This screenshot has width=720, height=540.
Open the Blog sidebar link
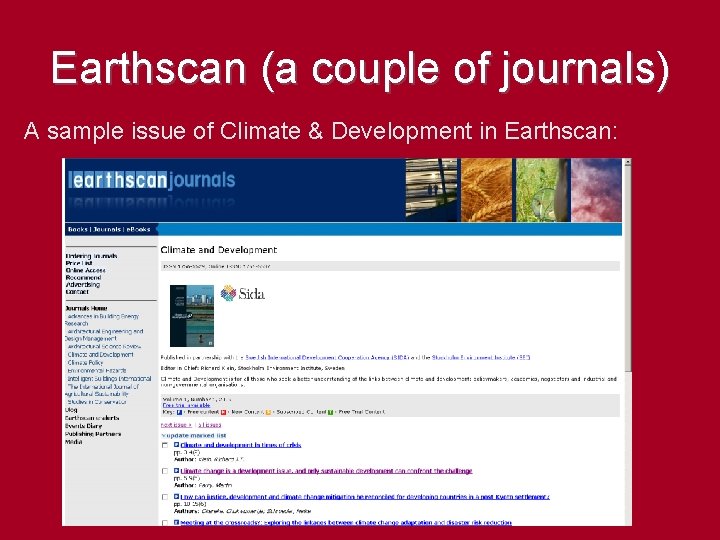(x=71, y=410)
